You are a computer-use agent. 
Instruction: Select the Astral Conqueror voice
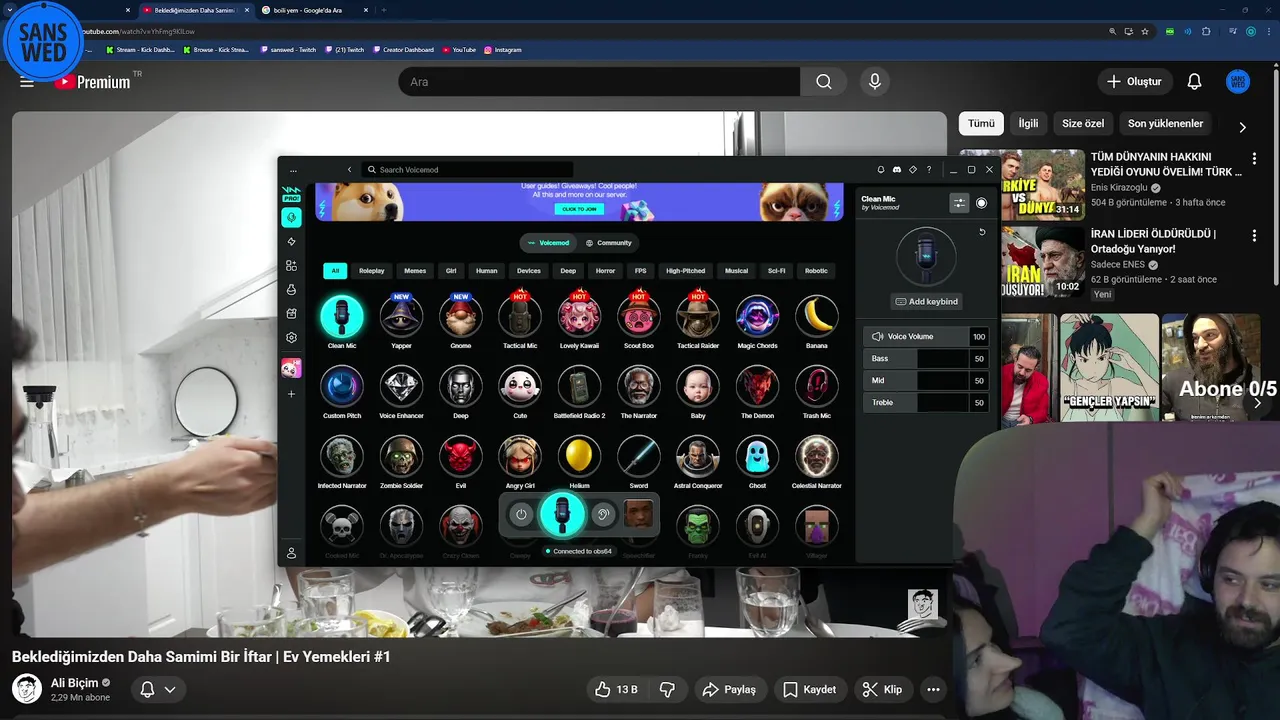tap(698, 457)
